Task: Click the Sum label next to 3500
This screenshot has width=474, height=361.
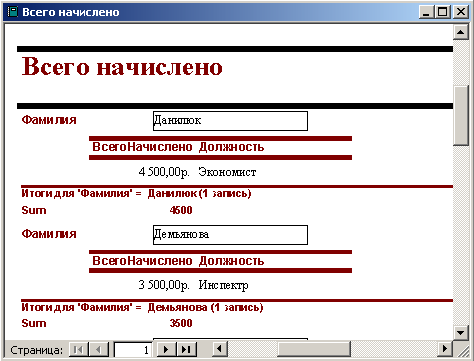Action: tap(34, 323)
